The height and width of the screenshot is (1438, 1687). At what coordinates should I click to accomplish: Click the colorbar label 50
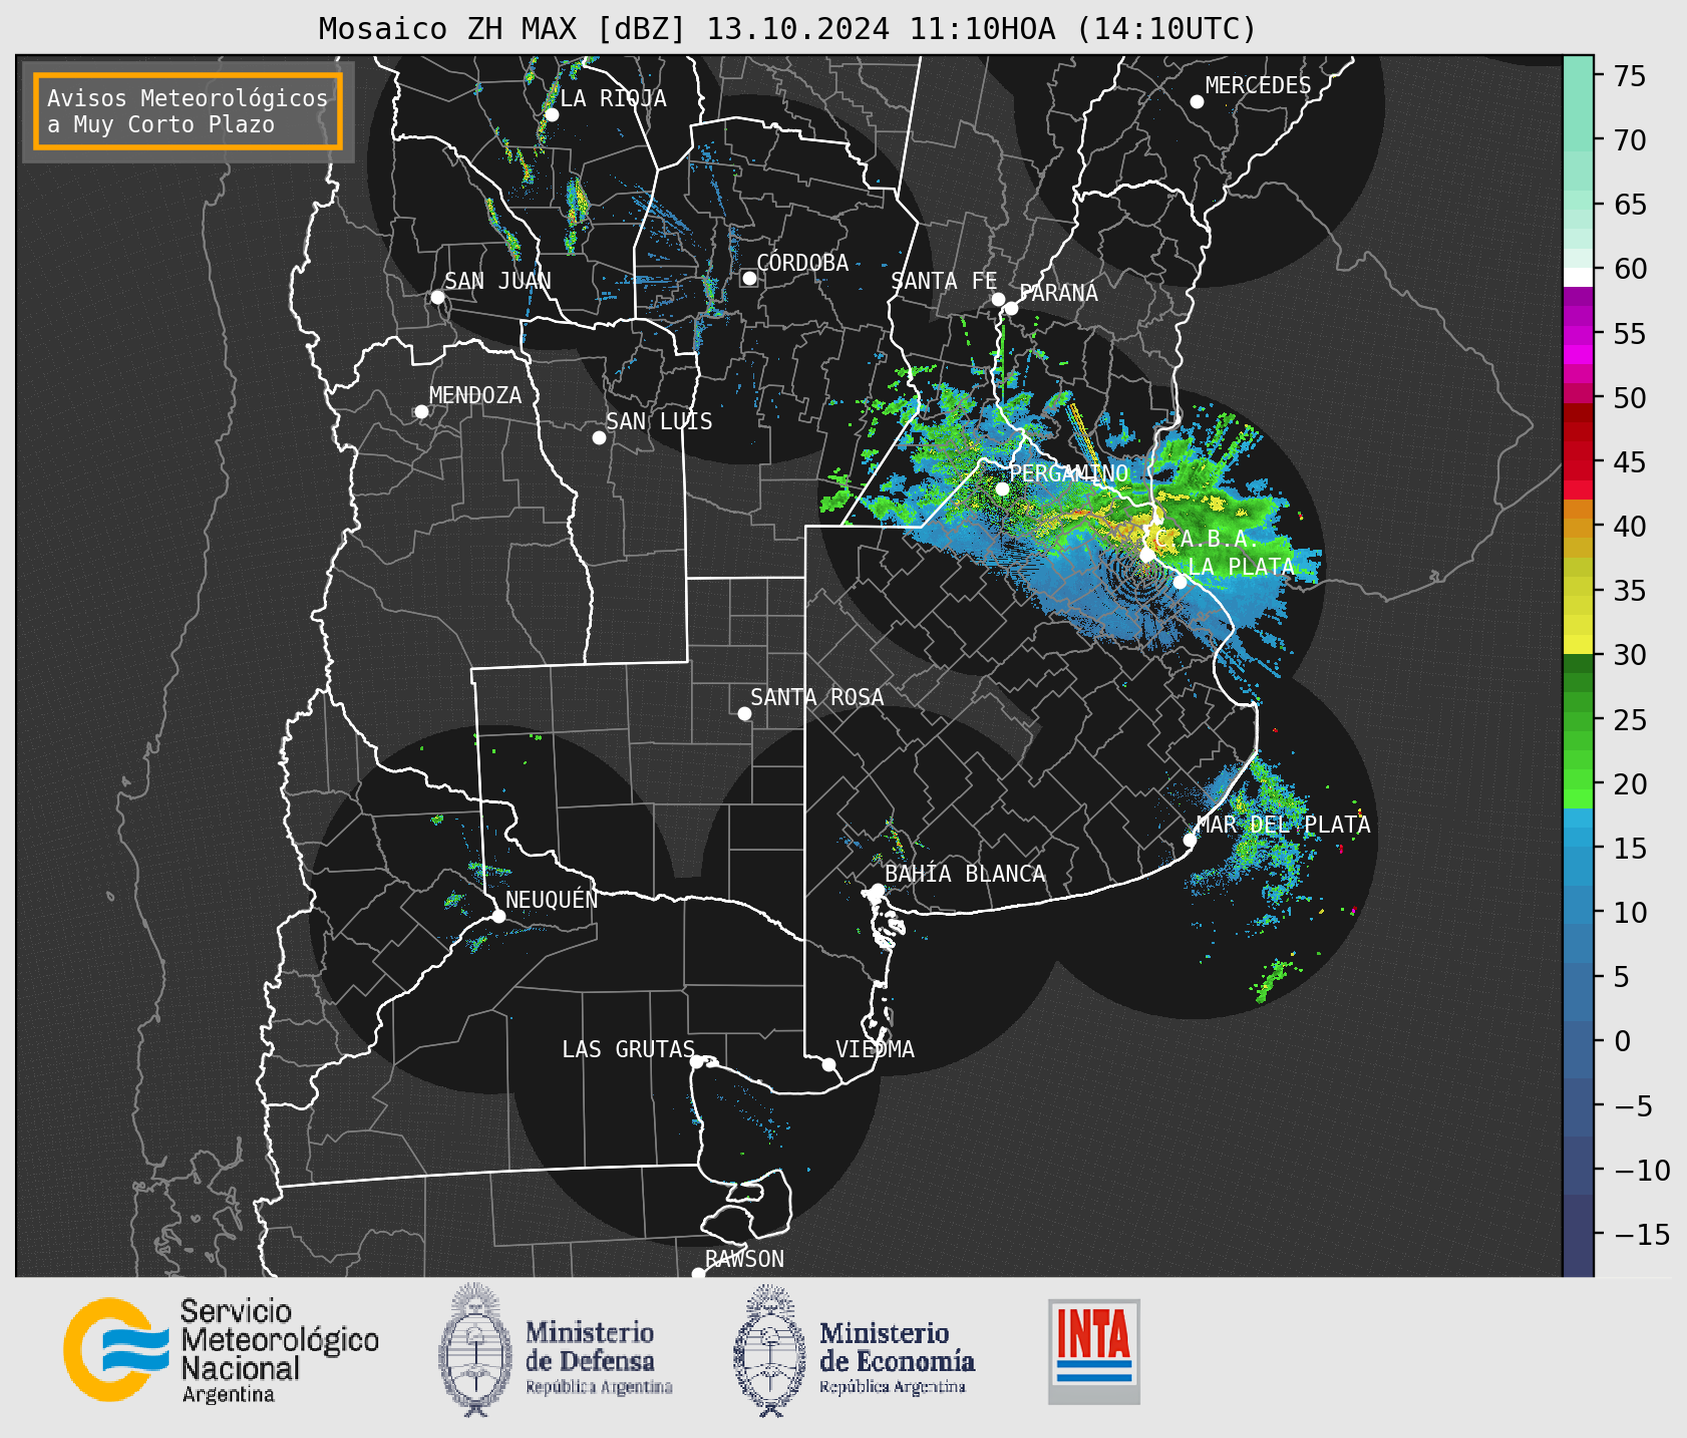point(1630,398)
